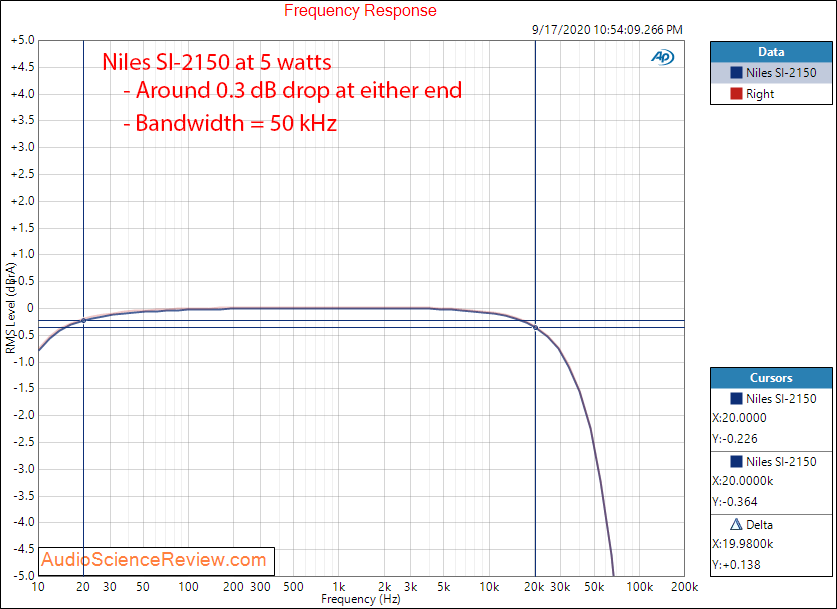Click the 0 tick on the level axis

click(30, 308)
